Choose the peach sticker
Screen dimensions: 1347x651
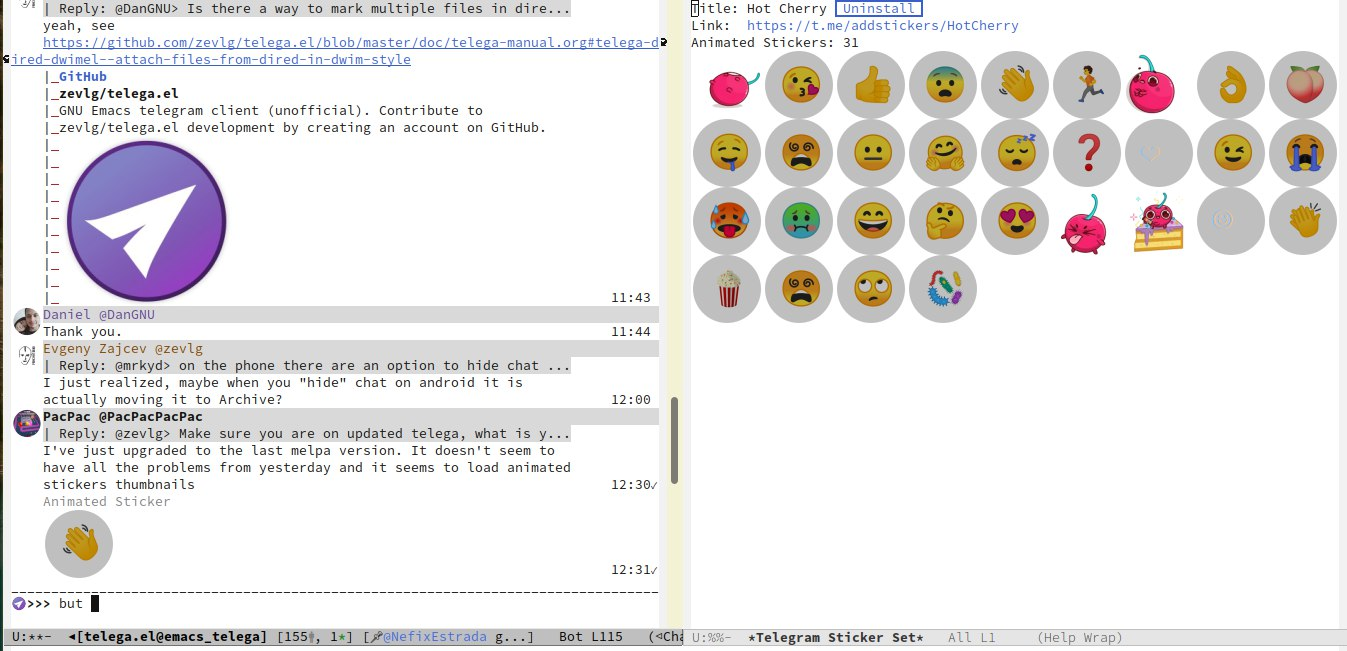(x=1303, y=85)
